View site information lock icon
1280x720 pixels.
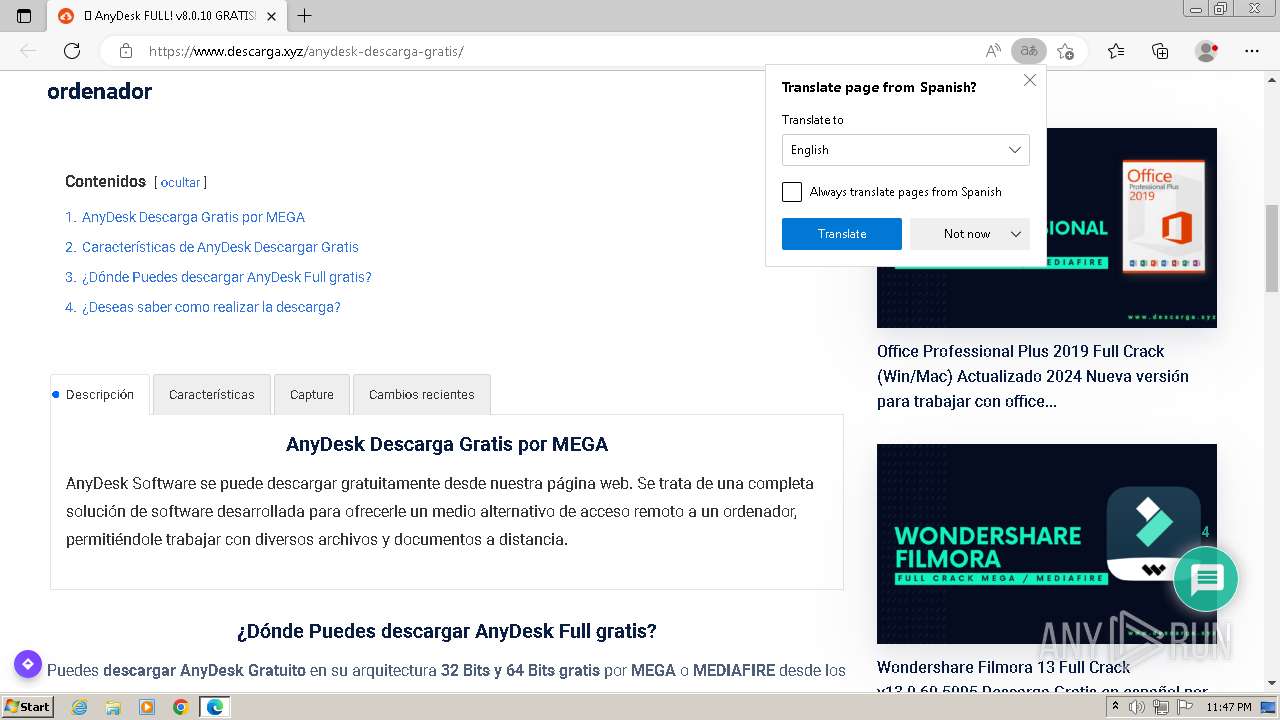tap(126, 51)
